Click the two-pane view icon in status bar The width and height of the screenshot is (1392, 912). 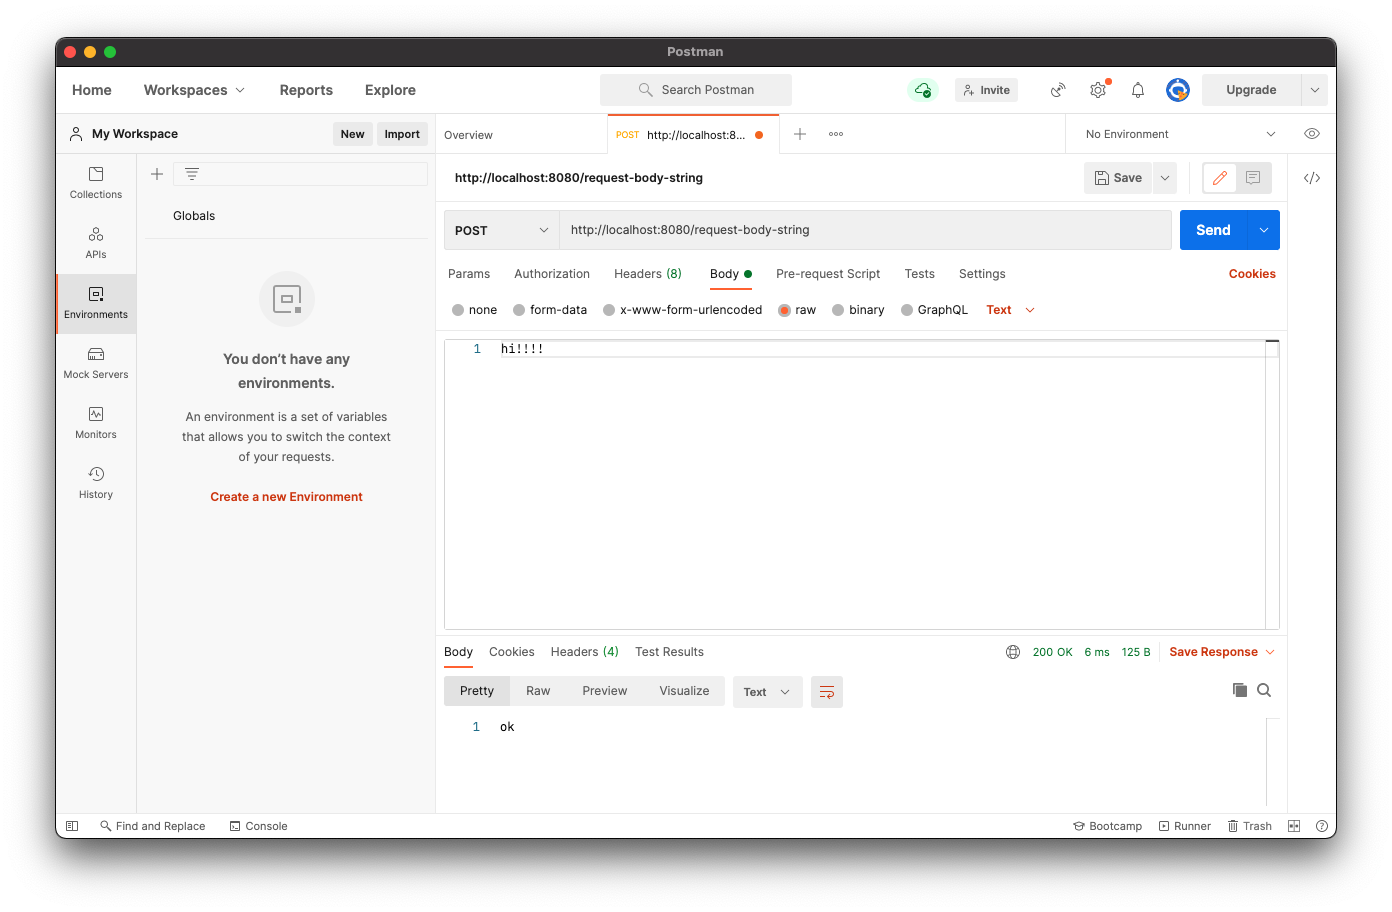tap(1294, 826)
